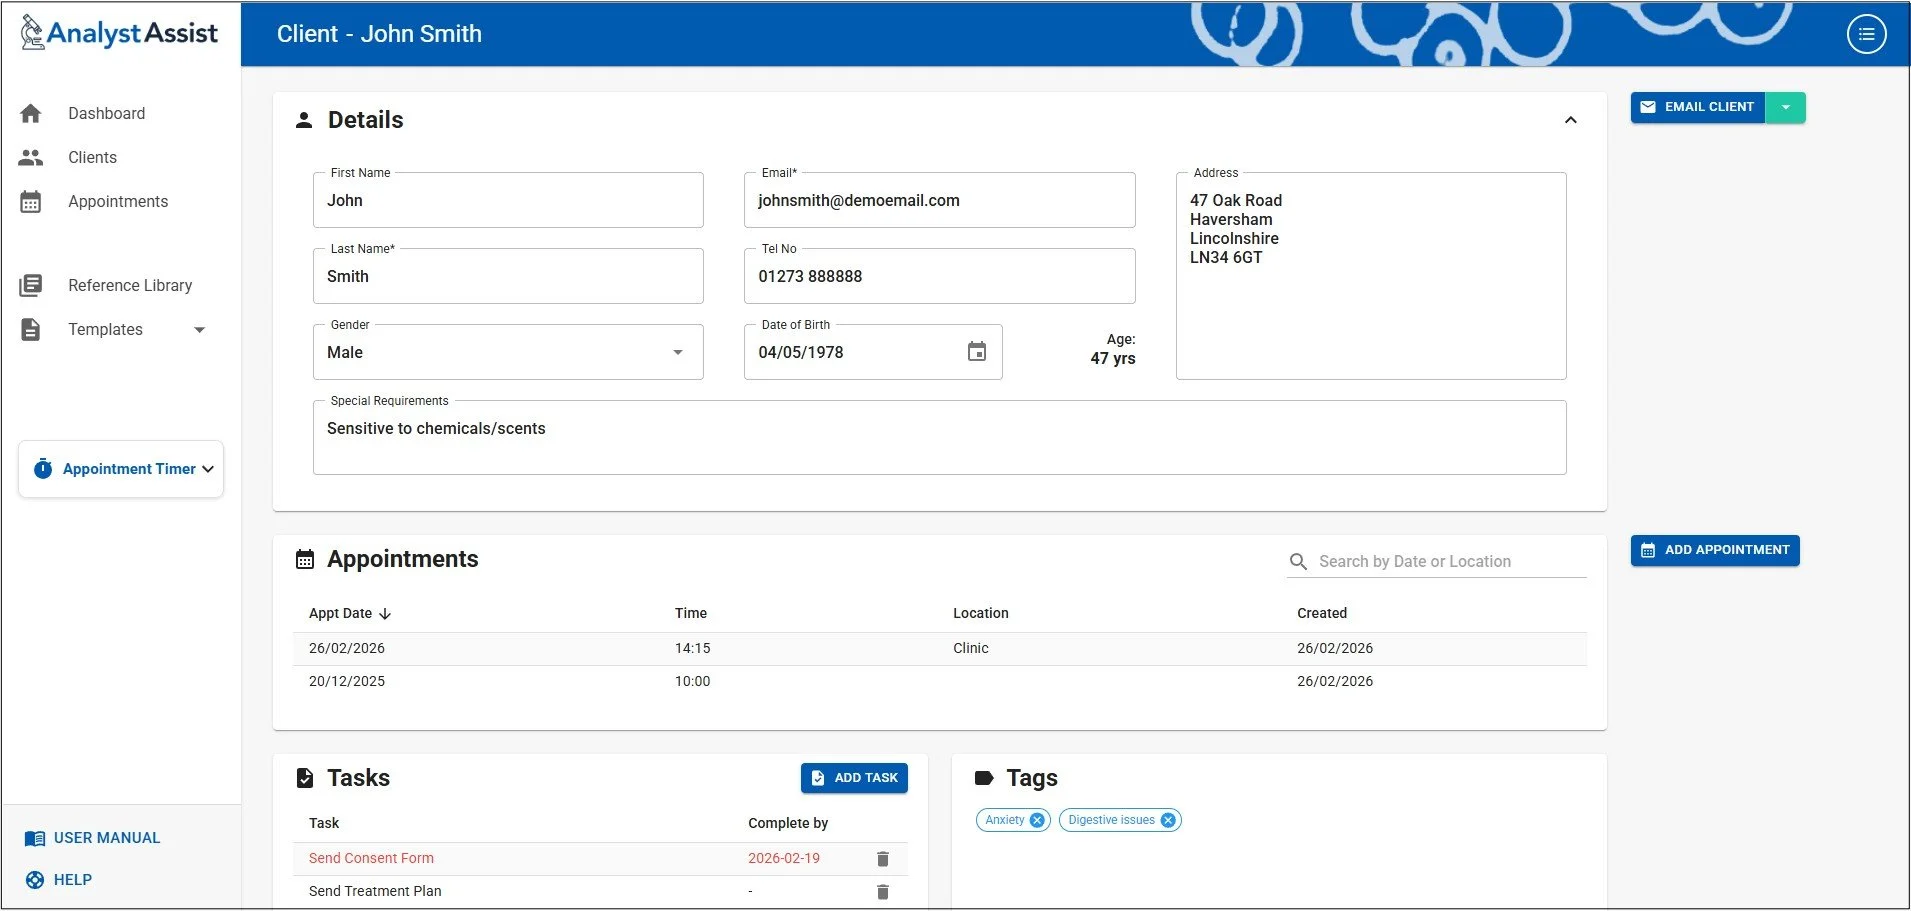Click the 2026-02-19 due date
The image size is (1911, 911).
[784, 859]
